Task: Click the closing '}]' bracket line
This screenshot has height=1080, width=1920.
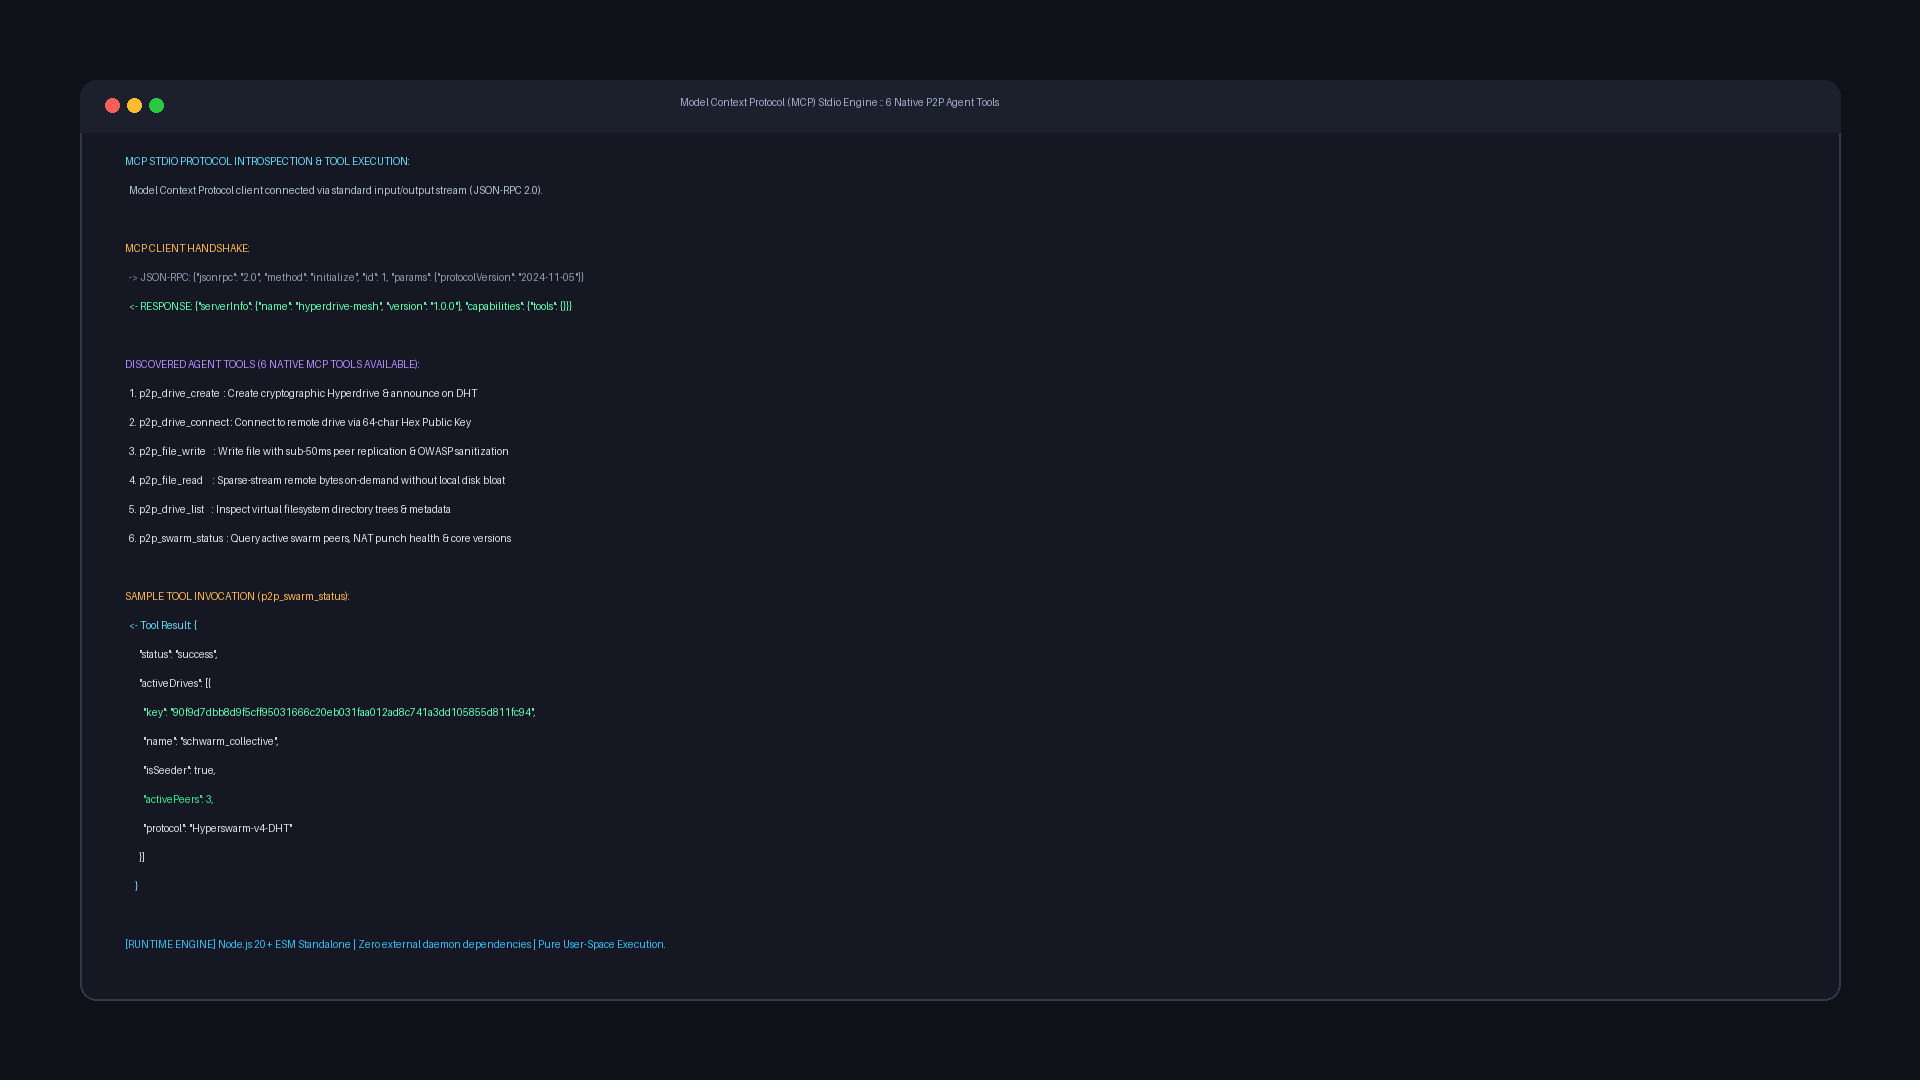Action: 142,858
